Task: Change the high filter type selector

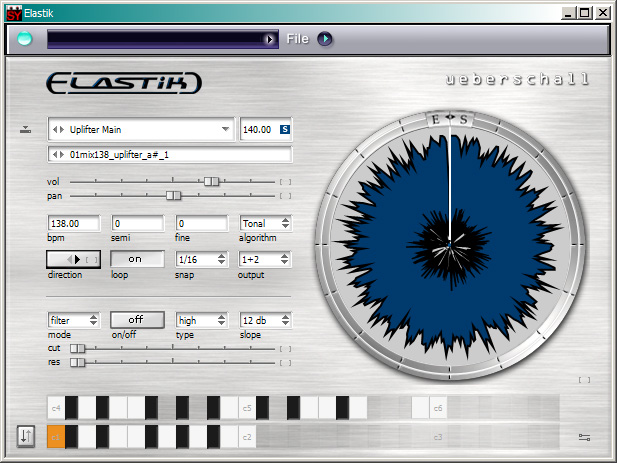Action: coord(201,320)
